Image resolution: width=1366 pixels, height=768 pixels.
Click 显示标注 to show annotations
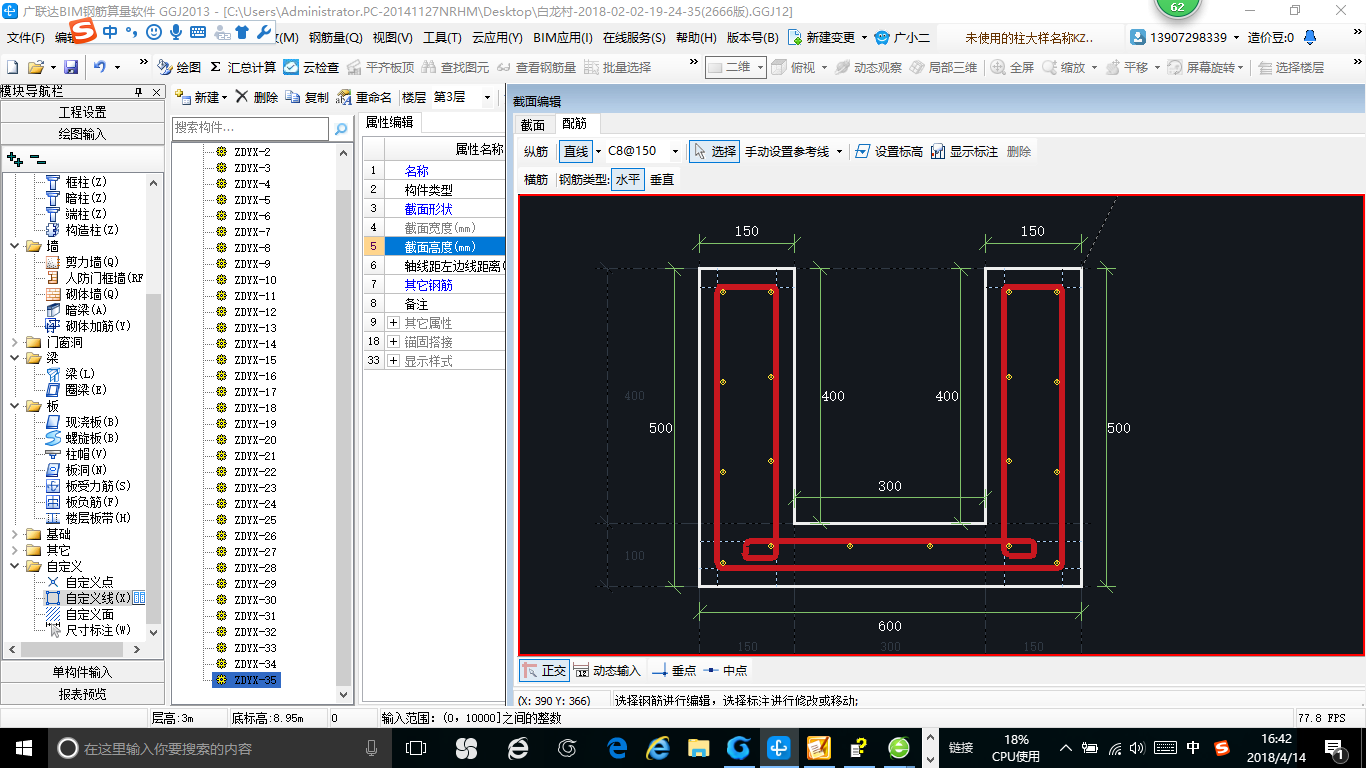click(964, 151)
